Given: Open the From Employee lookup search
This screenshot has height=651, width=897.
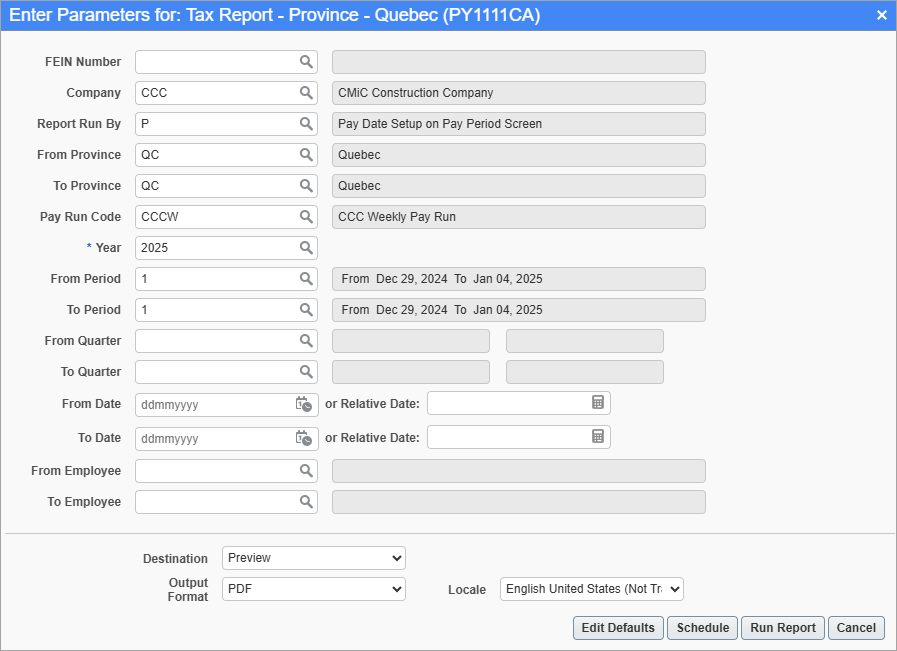Looking at the screenshot, I should (307, 470).
